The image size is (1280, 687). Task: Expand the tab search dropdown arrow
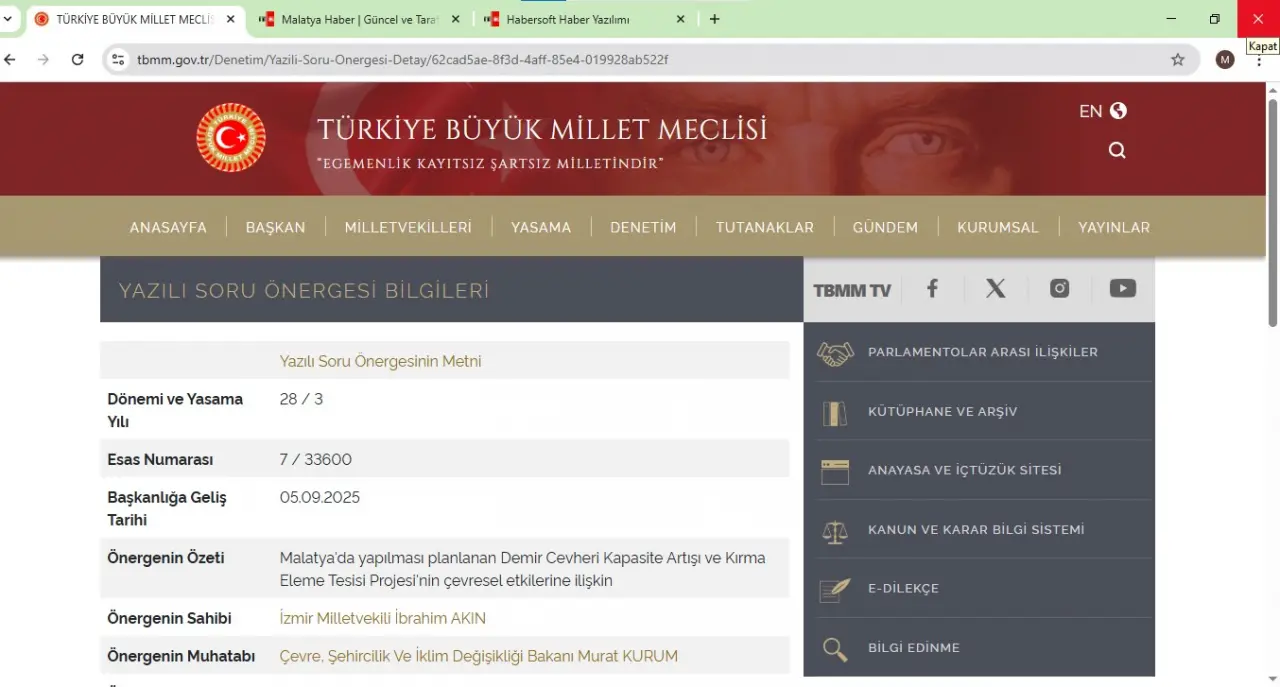tap(9, 19)
